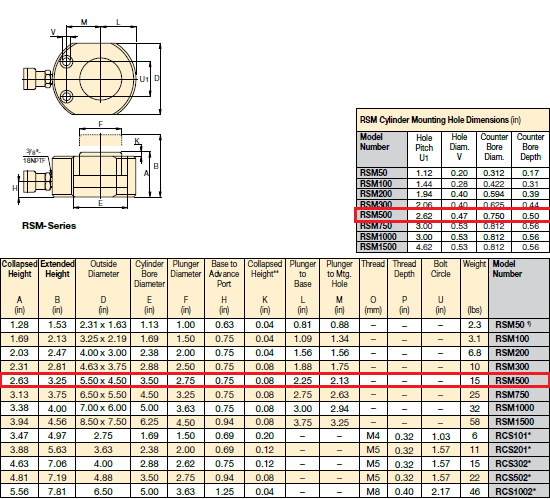Image resolution: width=550 pixels, height=499 pixels.
Task: Select the 5.50 x 4.50 outside diameter cell
Action: point(103,380)
